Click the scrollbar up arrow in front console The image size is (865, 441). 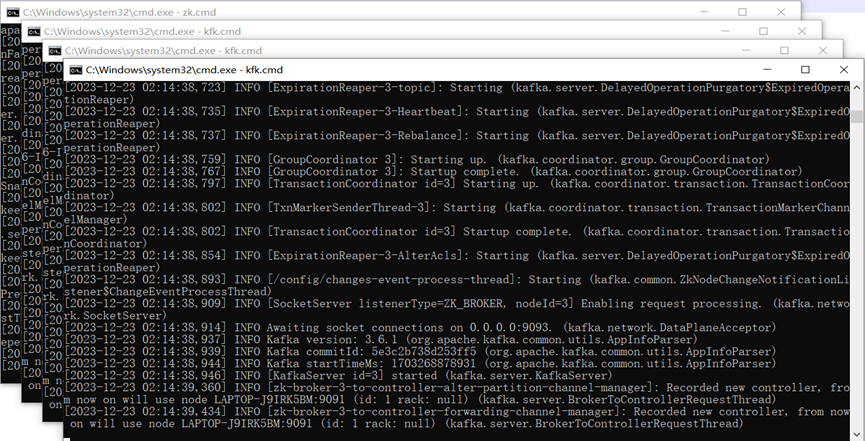tap(857, 87)
